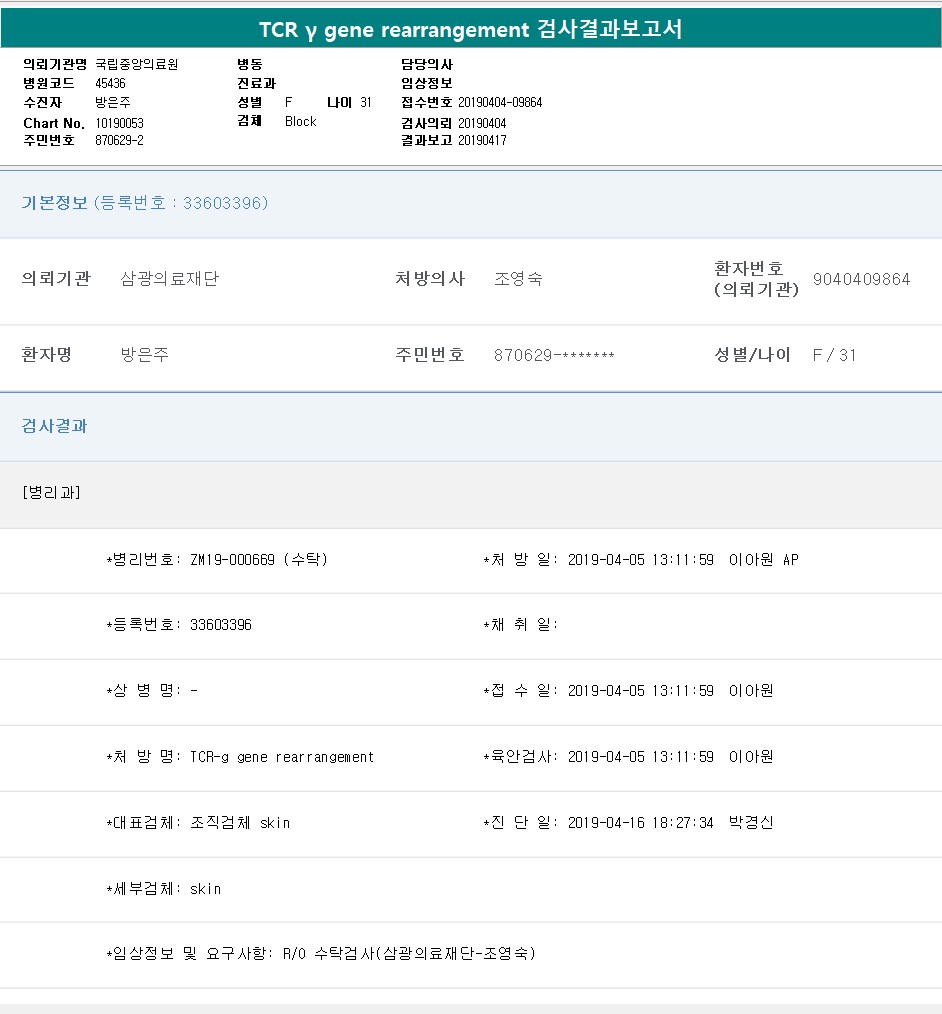This screenshot has height=1014, width=942.
Task: Click the 검체 Block value in header
Action: pyautogui.click(x=300, y=121)
